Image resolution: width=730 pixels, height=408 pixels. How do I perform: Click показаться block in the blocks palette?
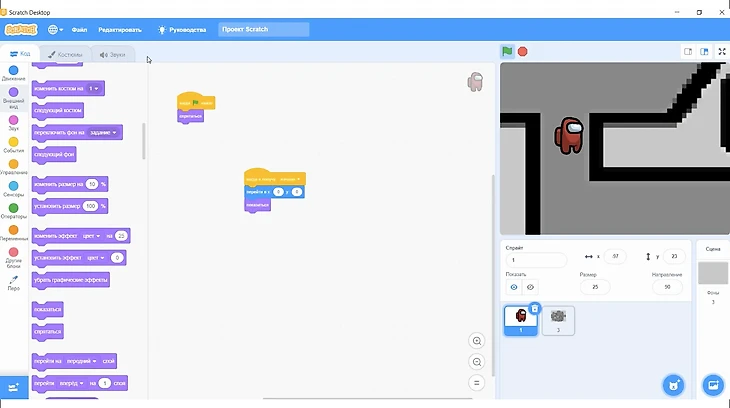[x=47, y=310]
